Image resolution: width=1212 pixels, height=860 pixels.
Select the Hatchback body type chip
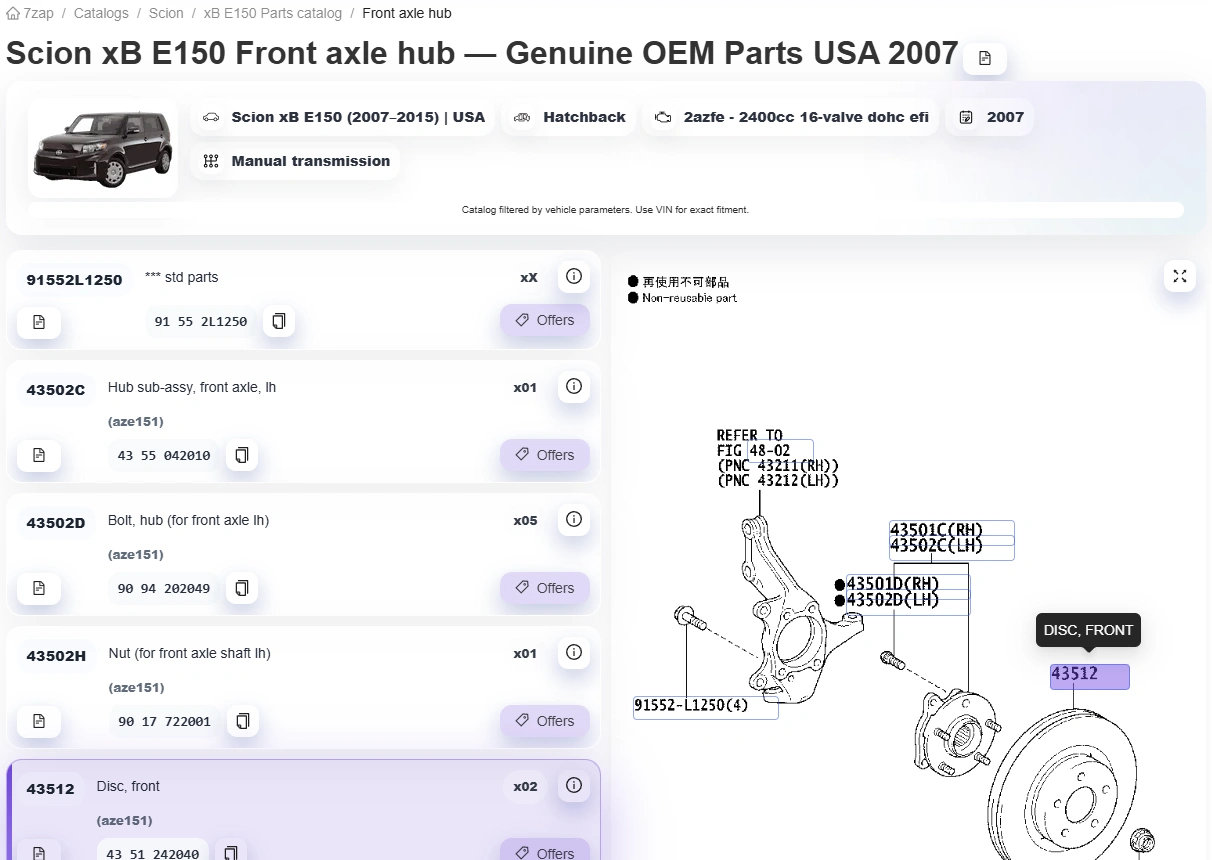569,117
